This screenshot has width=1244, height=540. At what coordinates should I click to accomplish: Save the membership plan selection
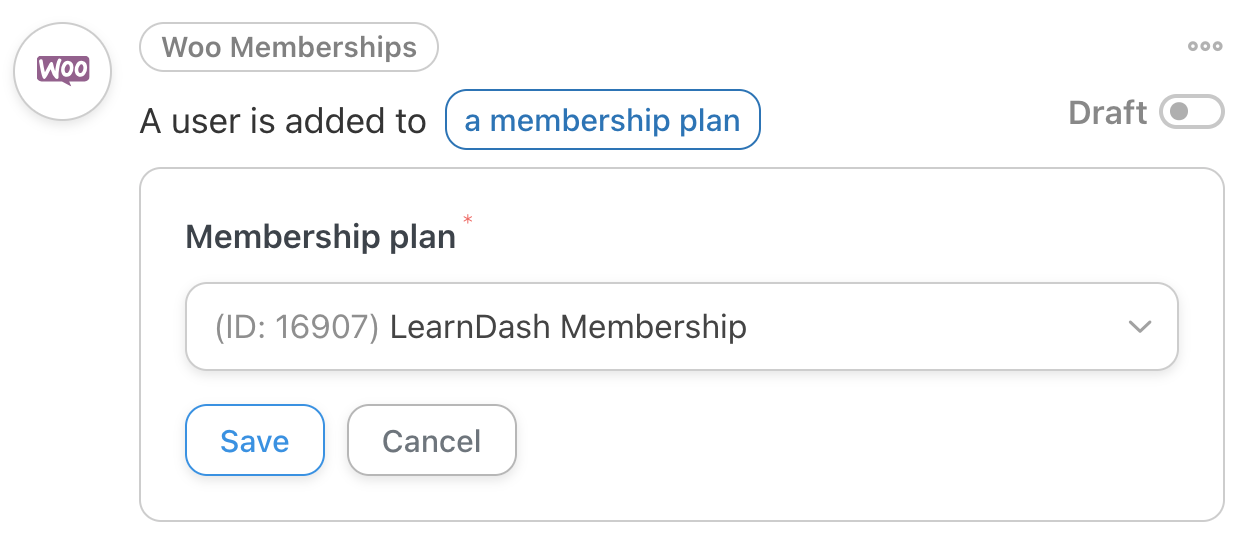(x=255, y=440)
